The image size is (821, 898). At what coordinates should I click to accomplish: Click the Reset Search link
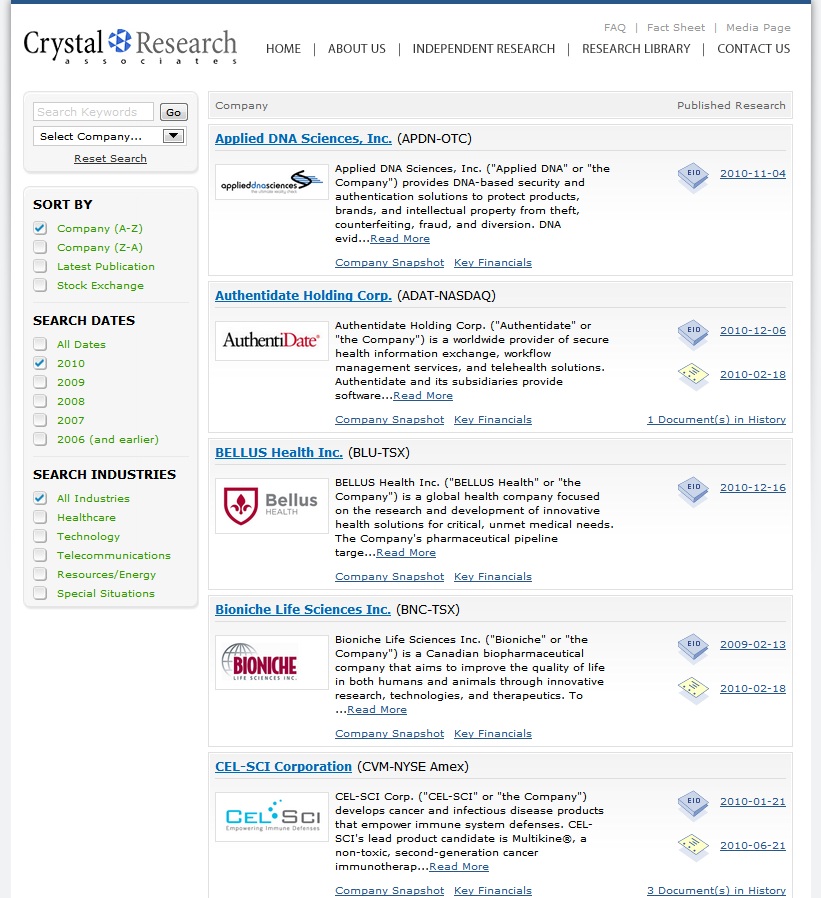click(x=110, y=159)
